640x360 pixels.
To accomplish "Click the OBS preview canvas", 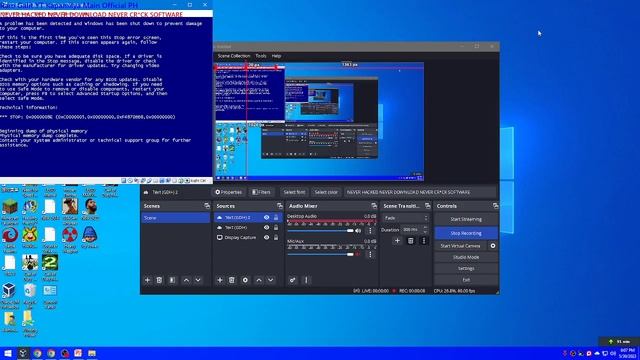I will (319, 122).
